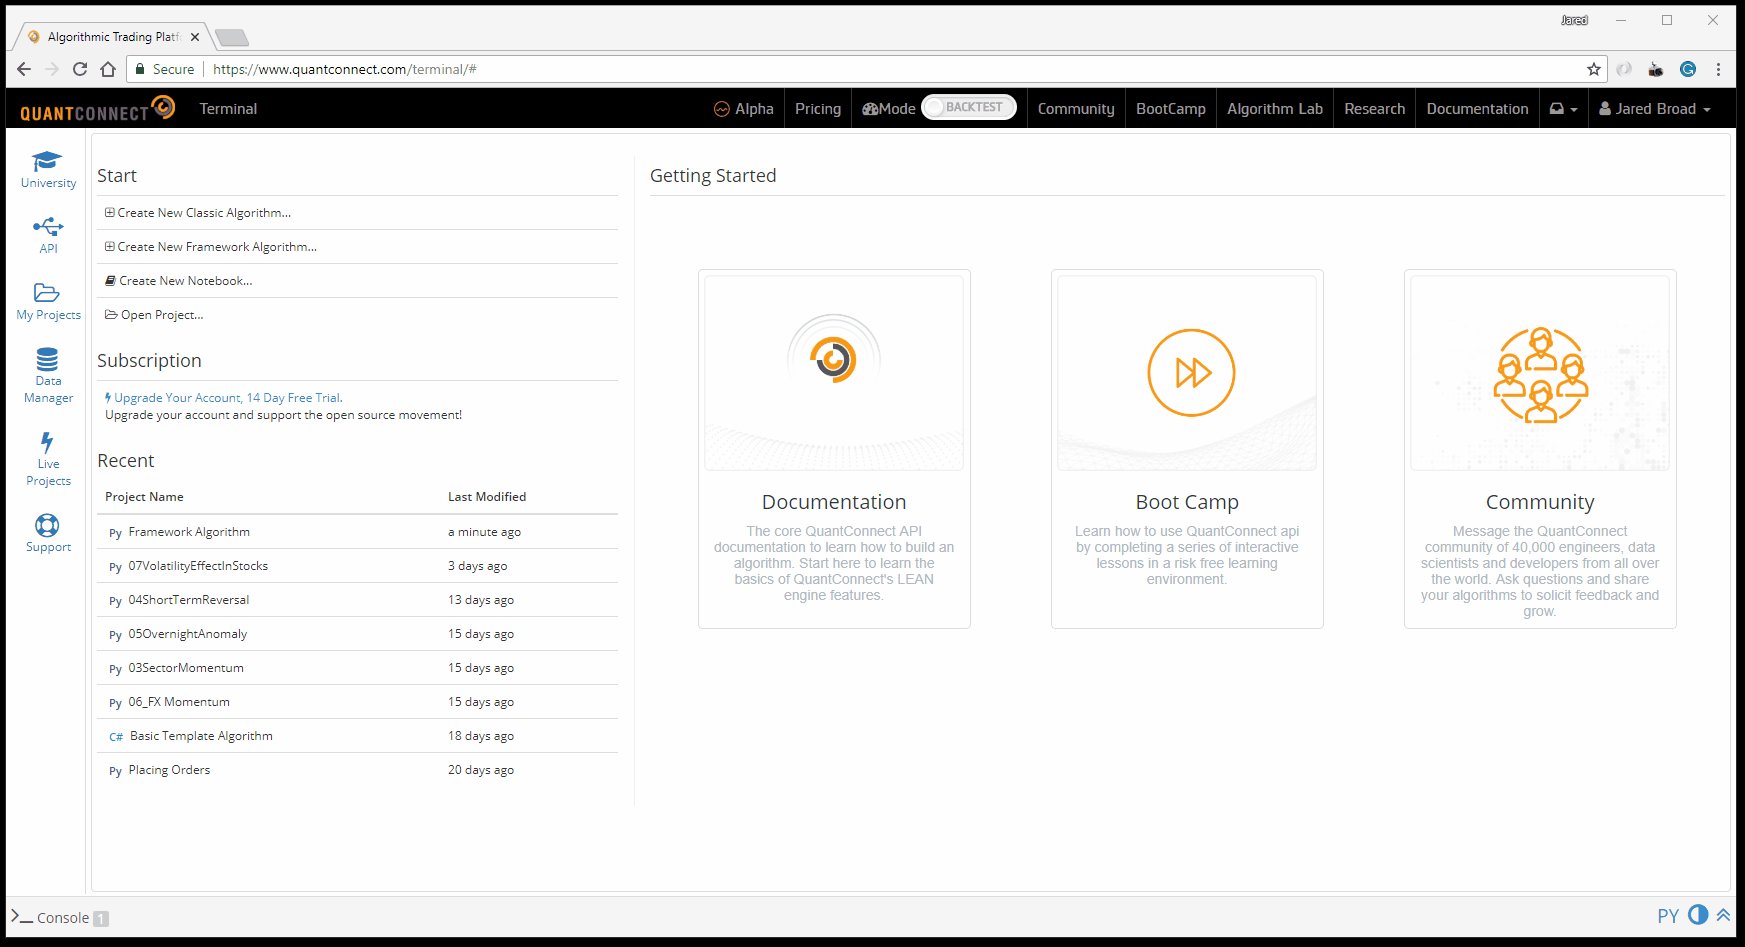1745x947 pixels.
Task: Click Upgrade Your Account free trial link
Action: pos(224,398)
